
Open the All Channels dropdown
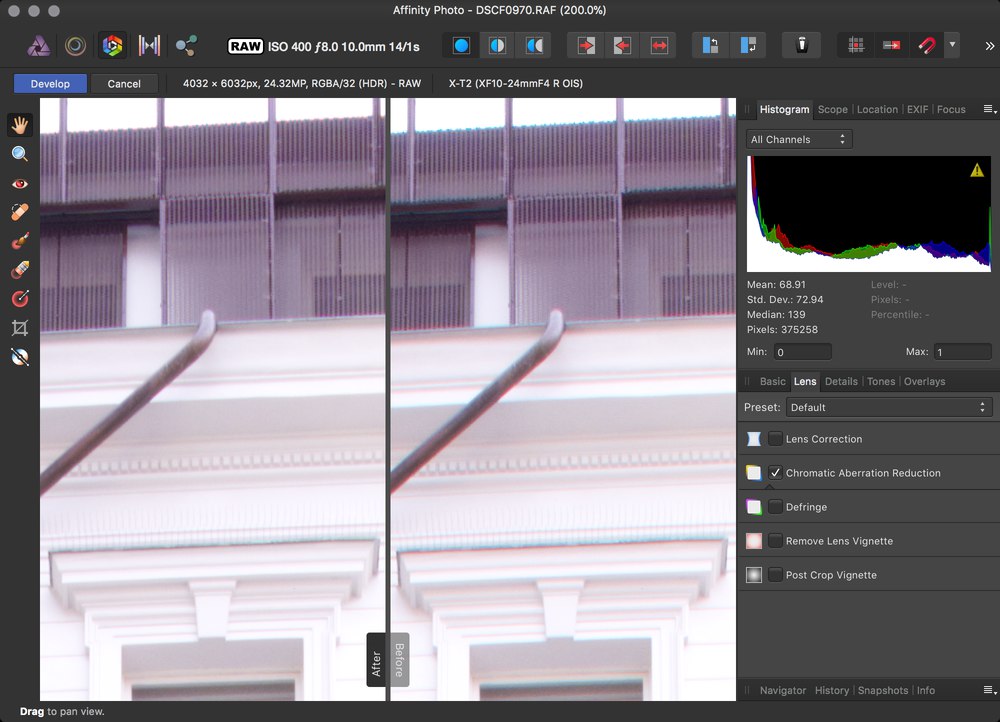(x=799, y=139)
